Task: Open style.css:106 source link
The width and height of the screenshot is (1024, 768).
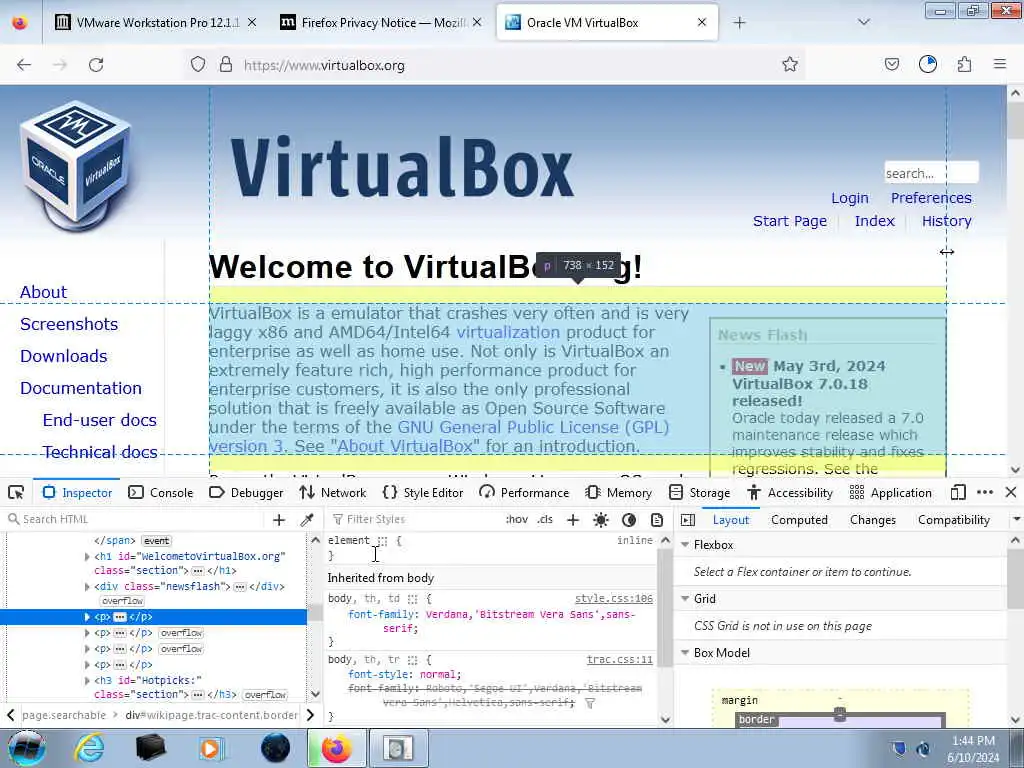Action: point(613,598)
